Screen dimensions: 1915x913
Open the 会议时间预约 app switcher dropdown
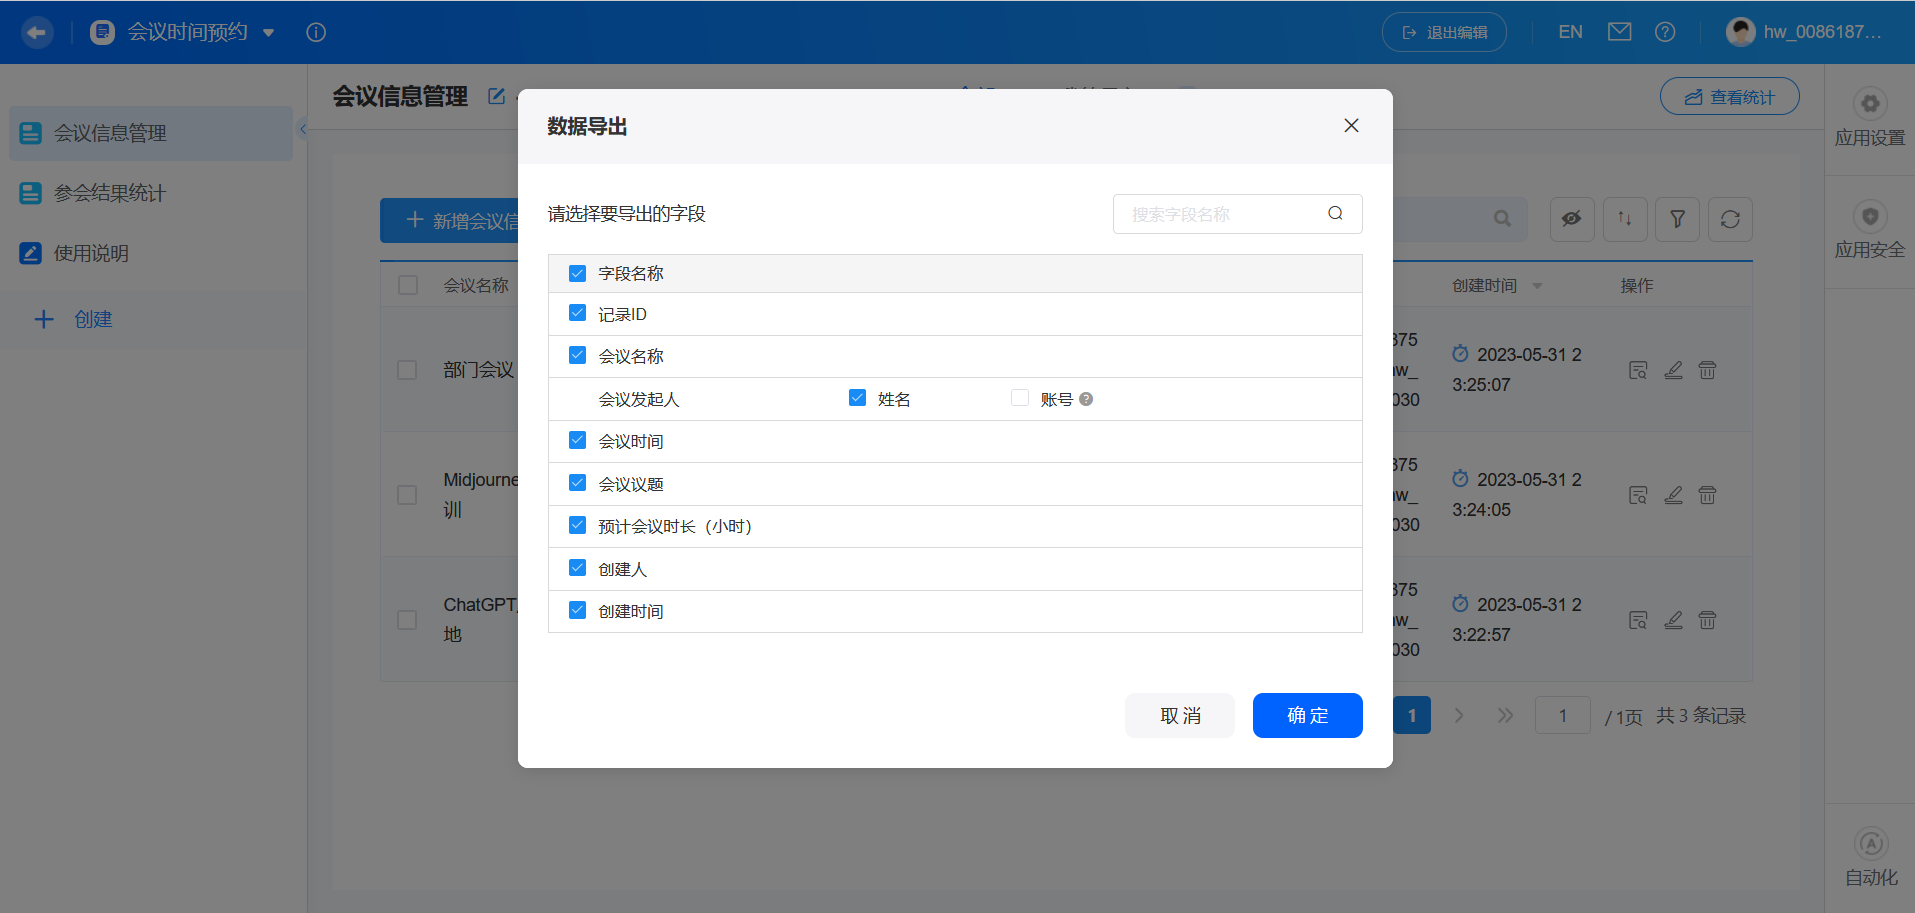[x=267, y=32]
